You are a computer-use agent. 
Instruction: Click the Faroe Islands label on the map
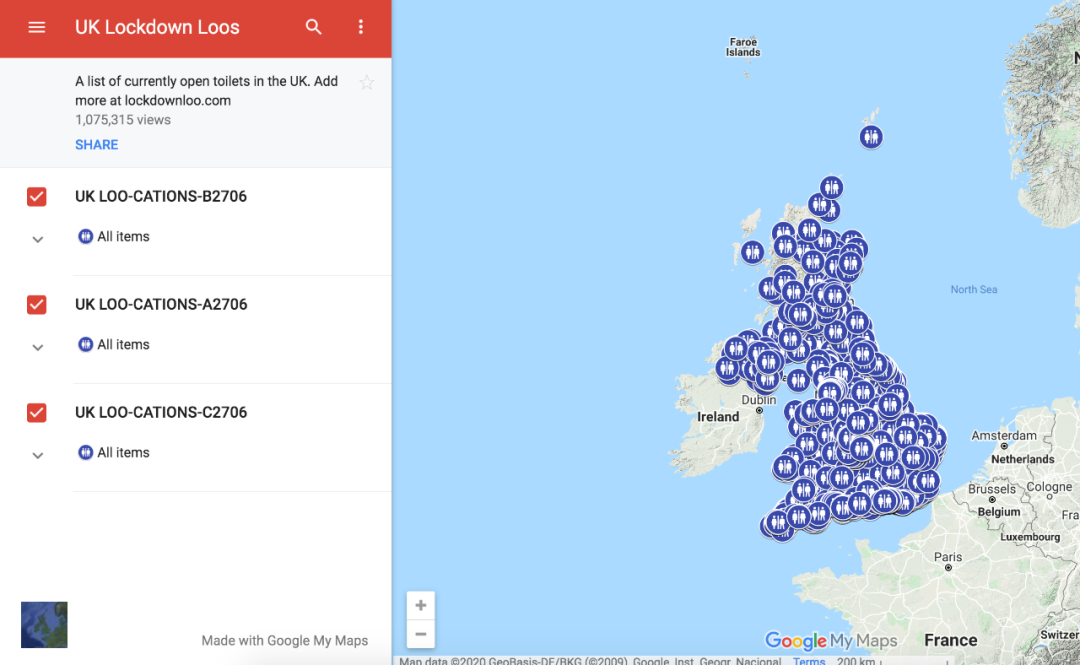(743, 47)
